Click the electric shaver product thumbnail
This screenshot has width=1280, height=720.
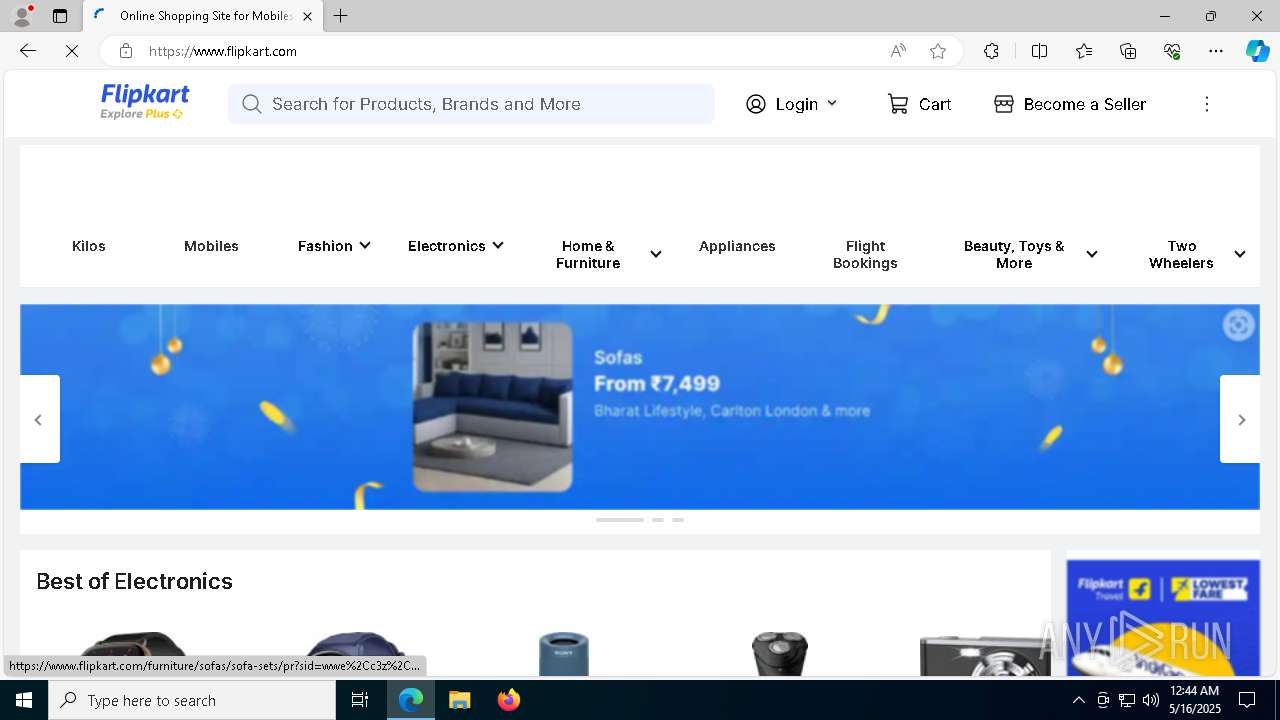coord(780,654)
